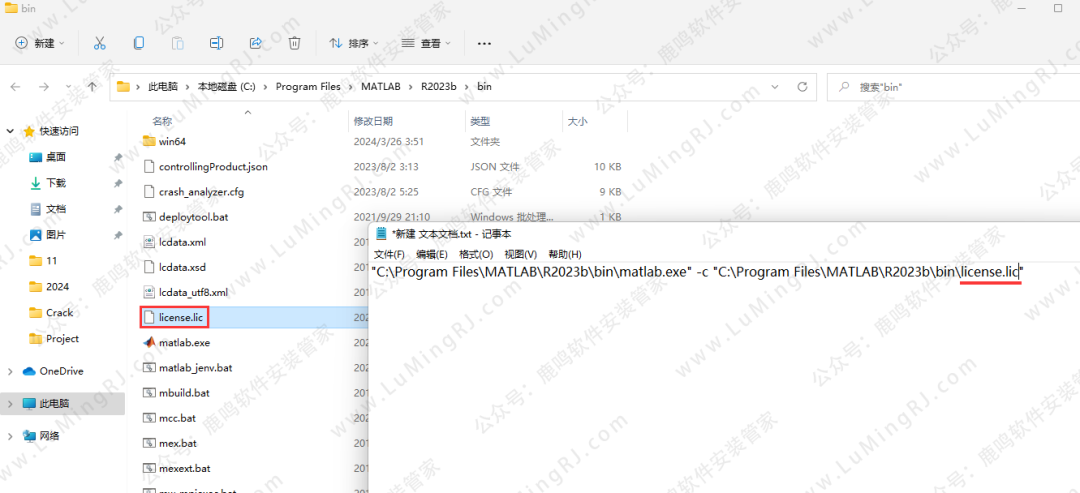The image size is (1080, 493).
Task: Click the 名称 column header
Action: (162, 121)
